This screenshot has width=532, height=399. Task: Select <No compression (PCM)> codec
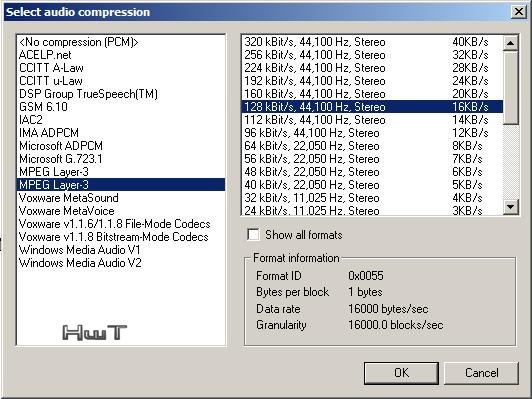(x=120, y=42)
